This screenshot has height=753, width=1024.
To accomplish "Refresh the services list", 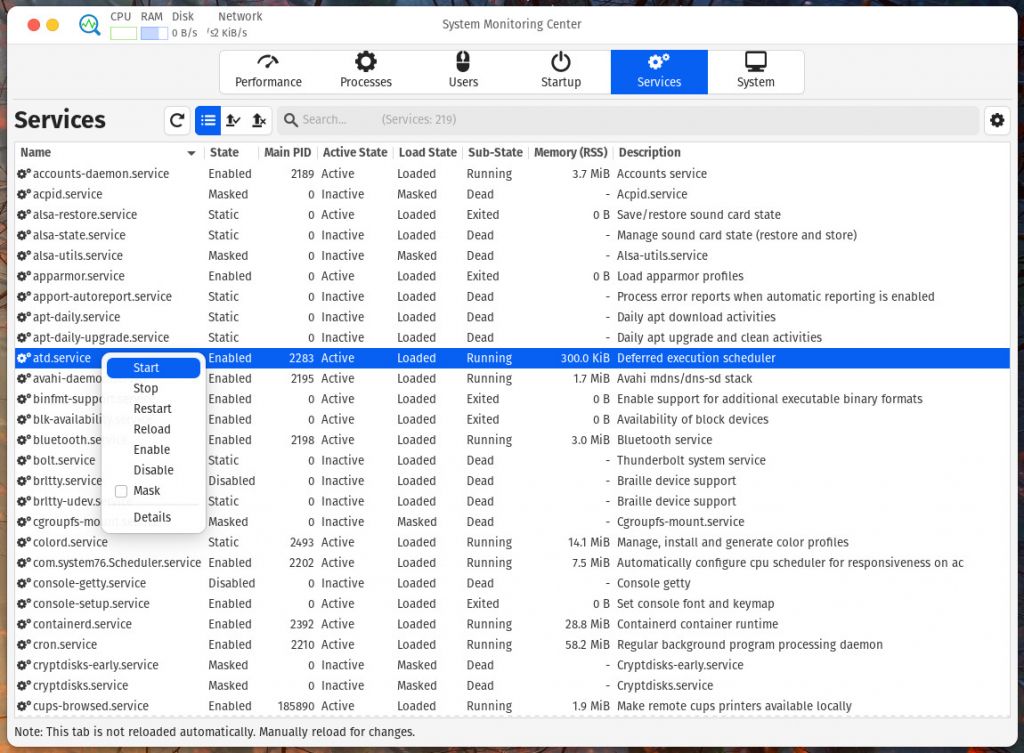I will (177, 120).
